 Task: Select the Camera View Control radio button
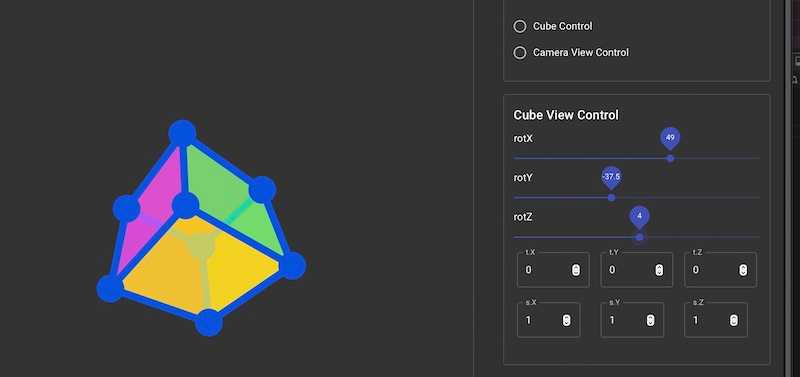519,53
